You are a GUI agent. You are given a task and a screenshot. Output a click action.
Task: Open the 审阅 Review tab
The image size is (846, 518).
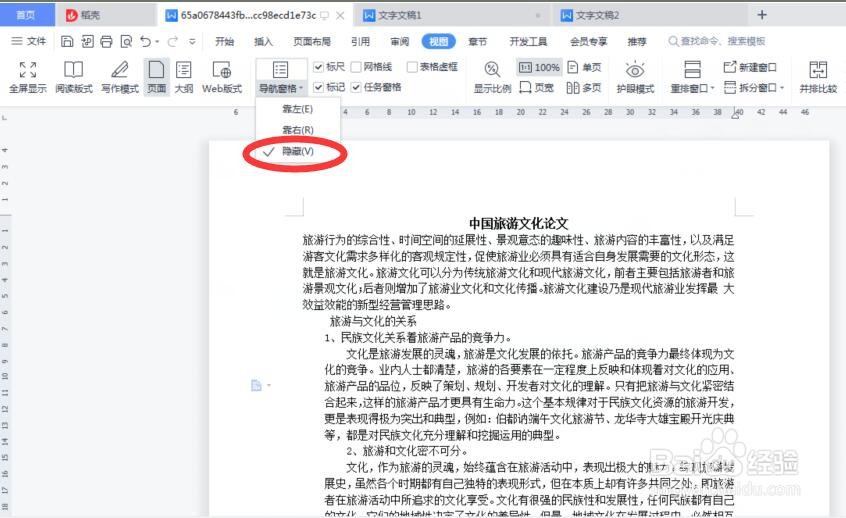[x=400, y=42]
